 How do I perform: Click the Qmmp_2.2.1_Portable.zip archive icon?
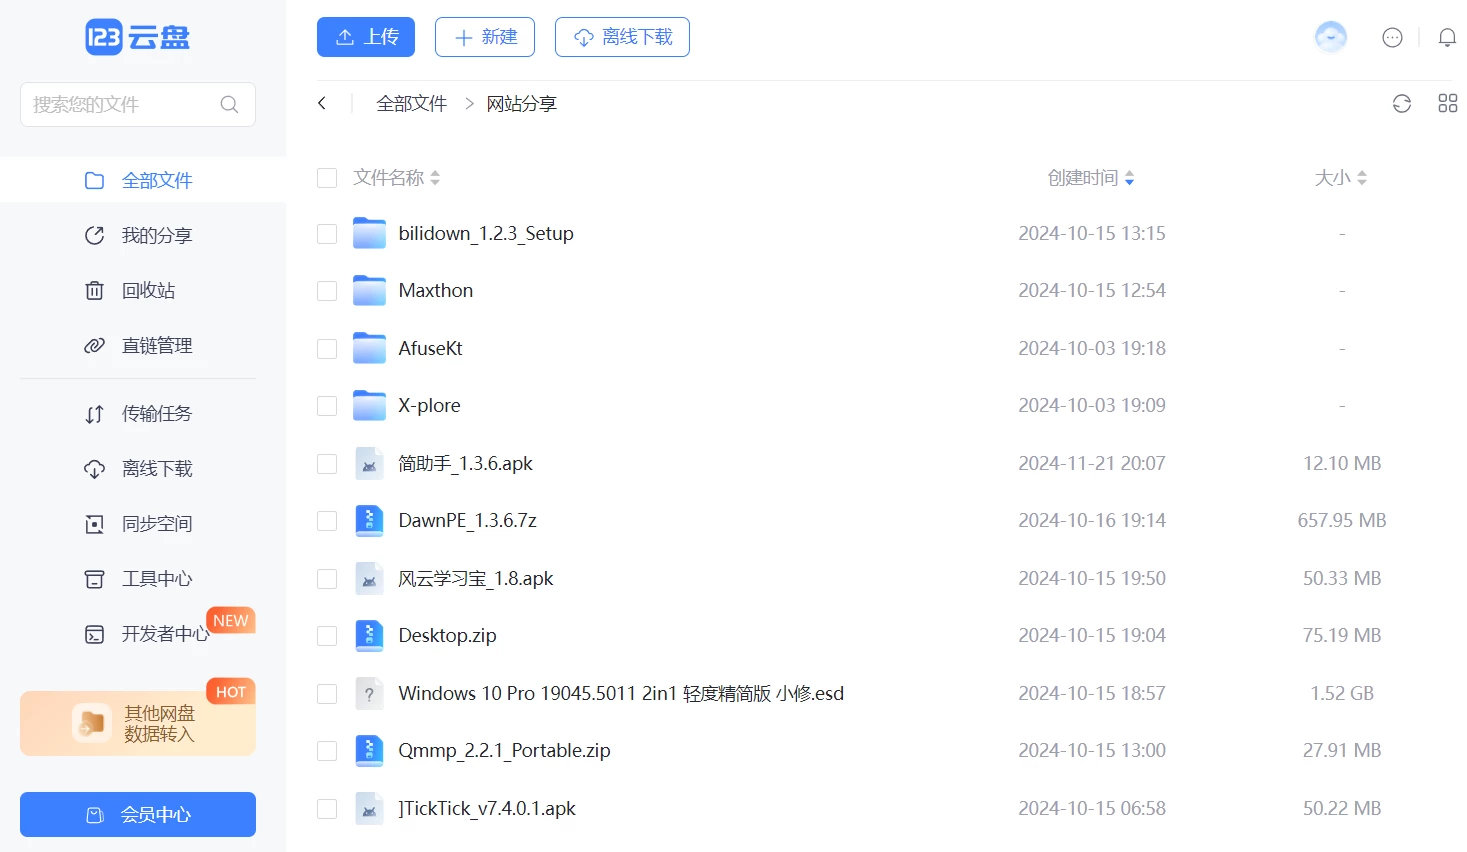pyautogui.click(x=370, y=751)
